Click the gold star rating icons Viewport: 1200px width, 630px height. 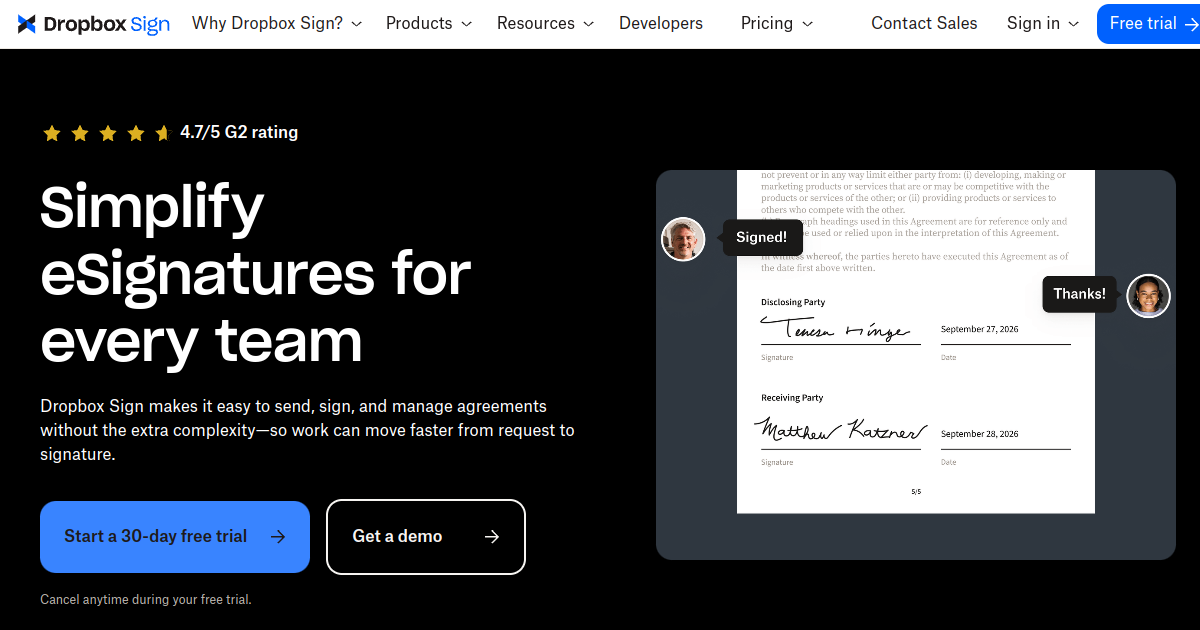tap(107, 133)
